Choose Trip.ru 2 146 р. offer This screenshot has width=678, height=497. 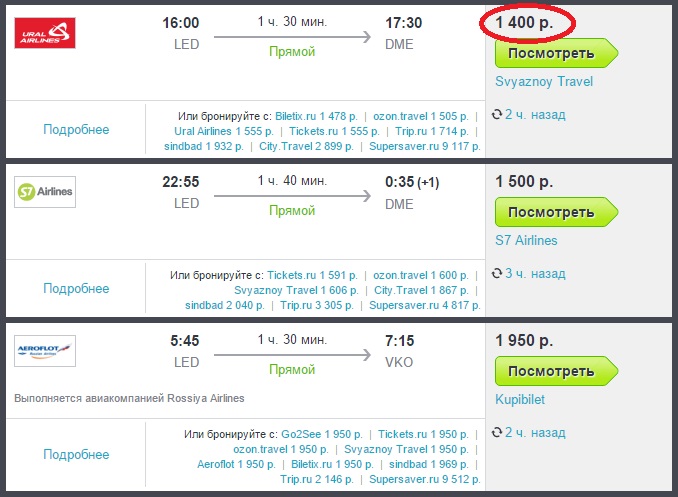click(x=317, y=479)
